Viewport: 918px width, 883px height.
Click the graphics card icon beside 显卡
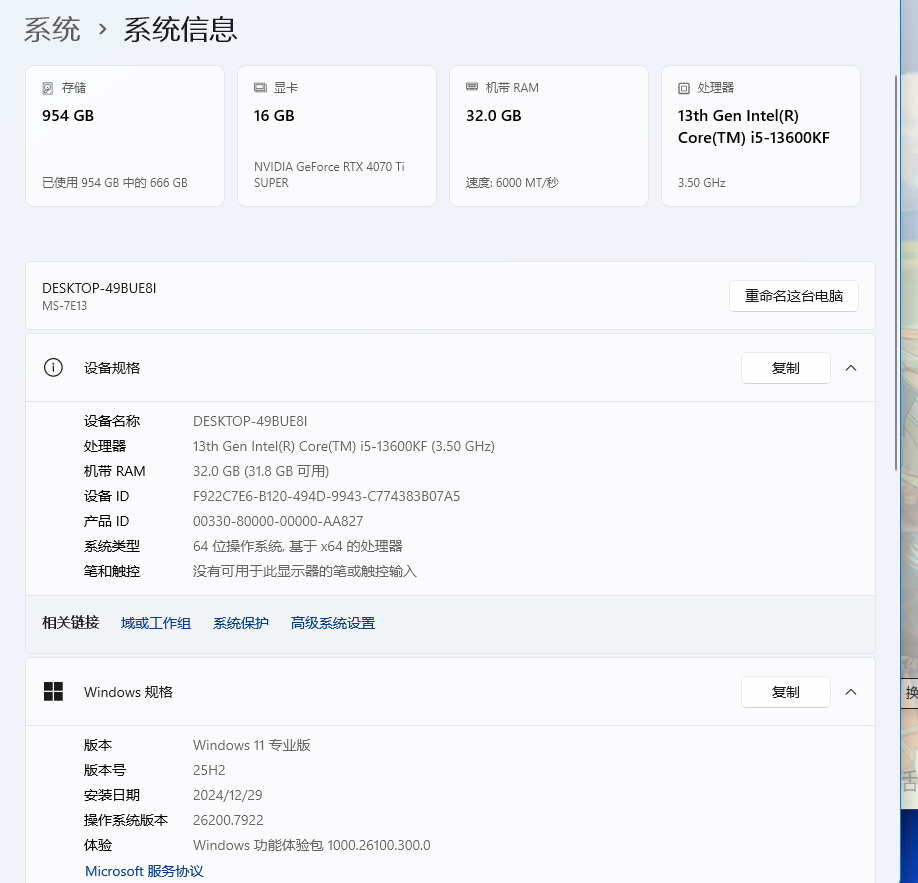tap(260, 88)
